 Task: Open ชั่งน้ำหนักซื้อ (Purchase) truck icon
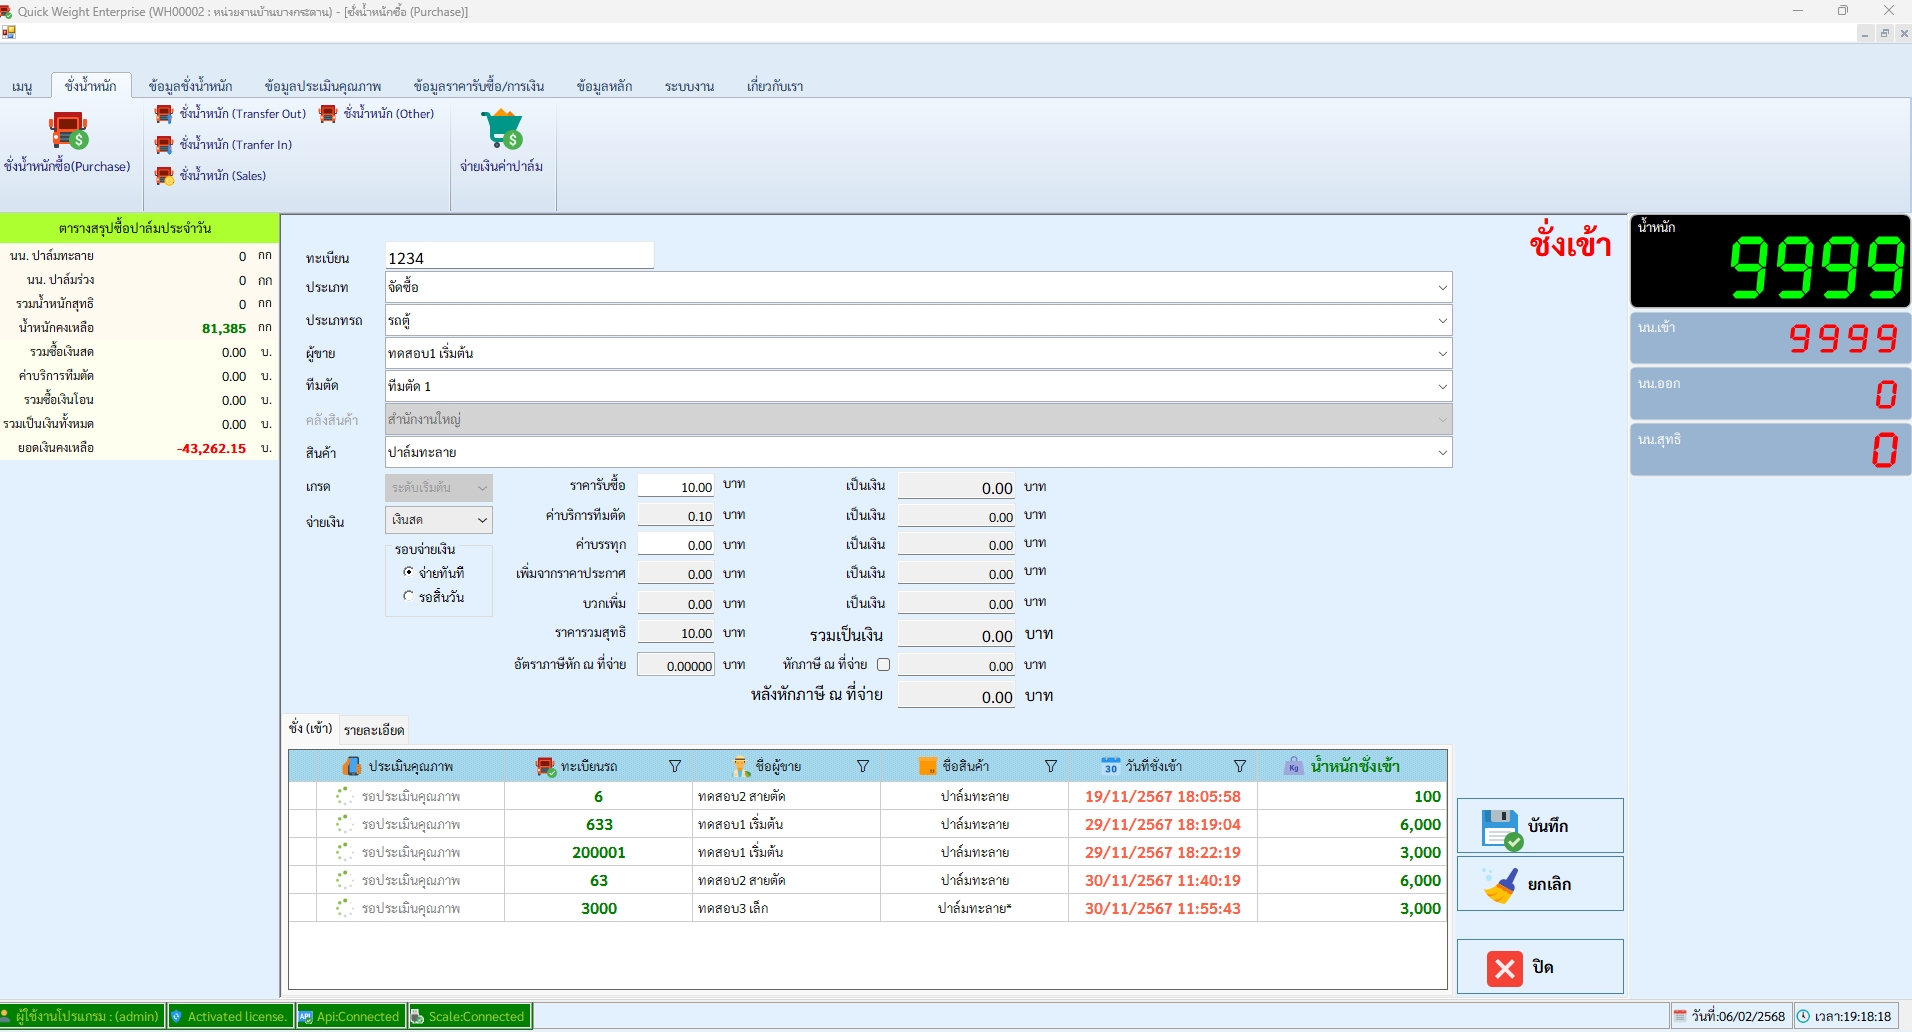coord(68,131)
